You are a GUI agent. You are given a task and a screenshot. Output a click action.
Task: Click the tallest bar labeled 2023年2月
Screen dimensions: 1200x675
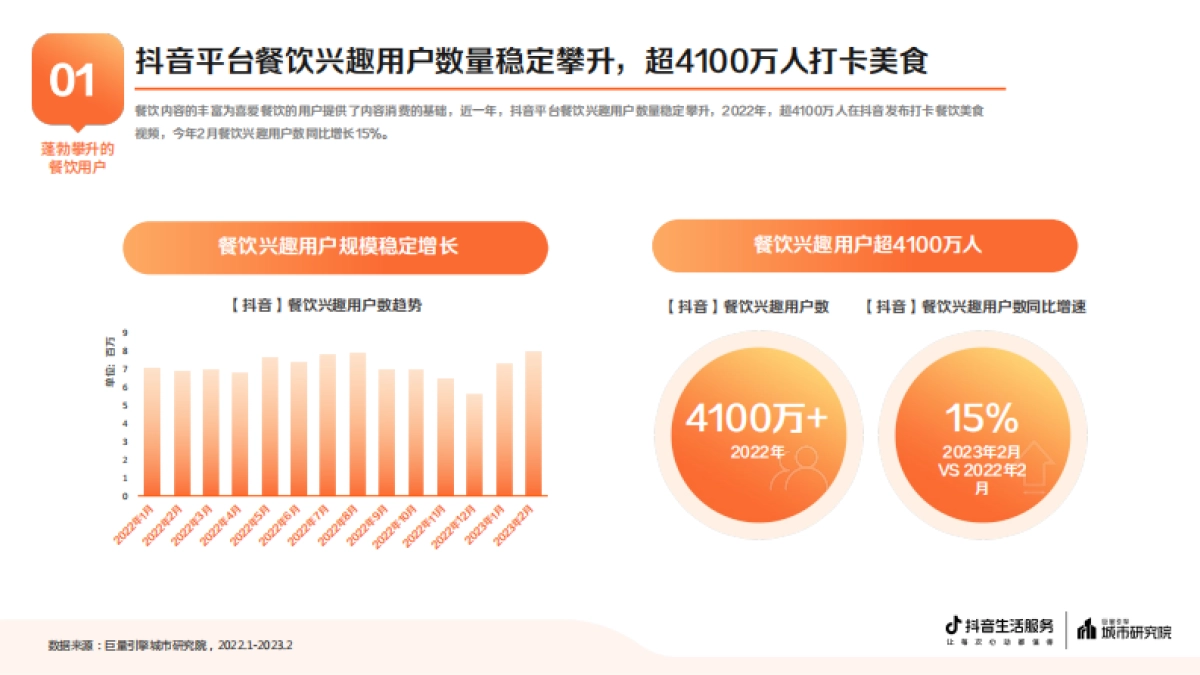(x=534, y=420)
